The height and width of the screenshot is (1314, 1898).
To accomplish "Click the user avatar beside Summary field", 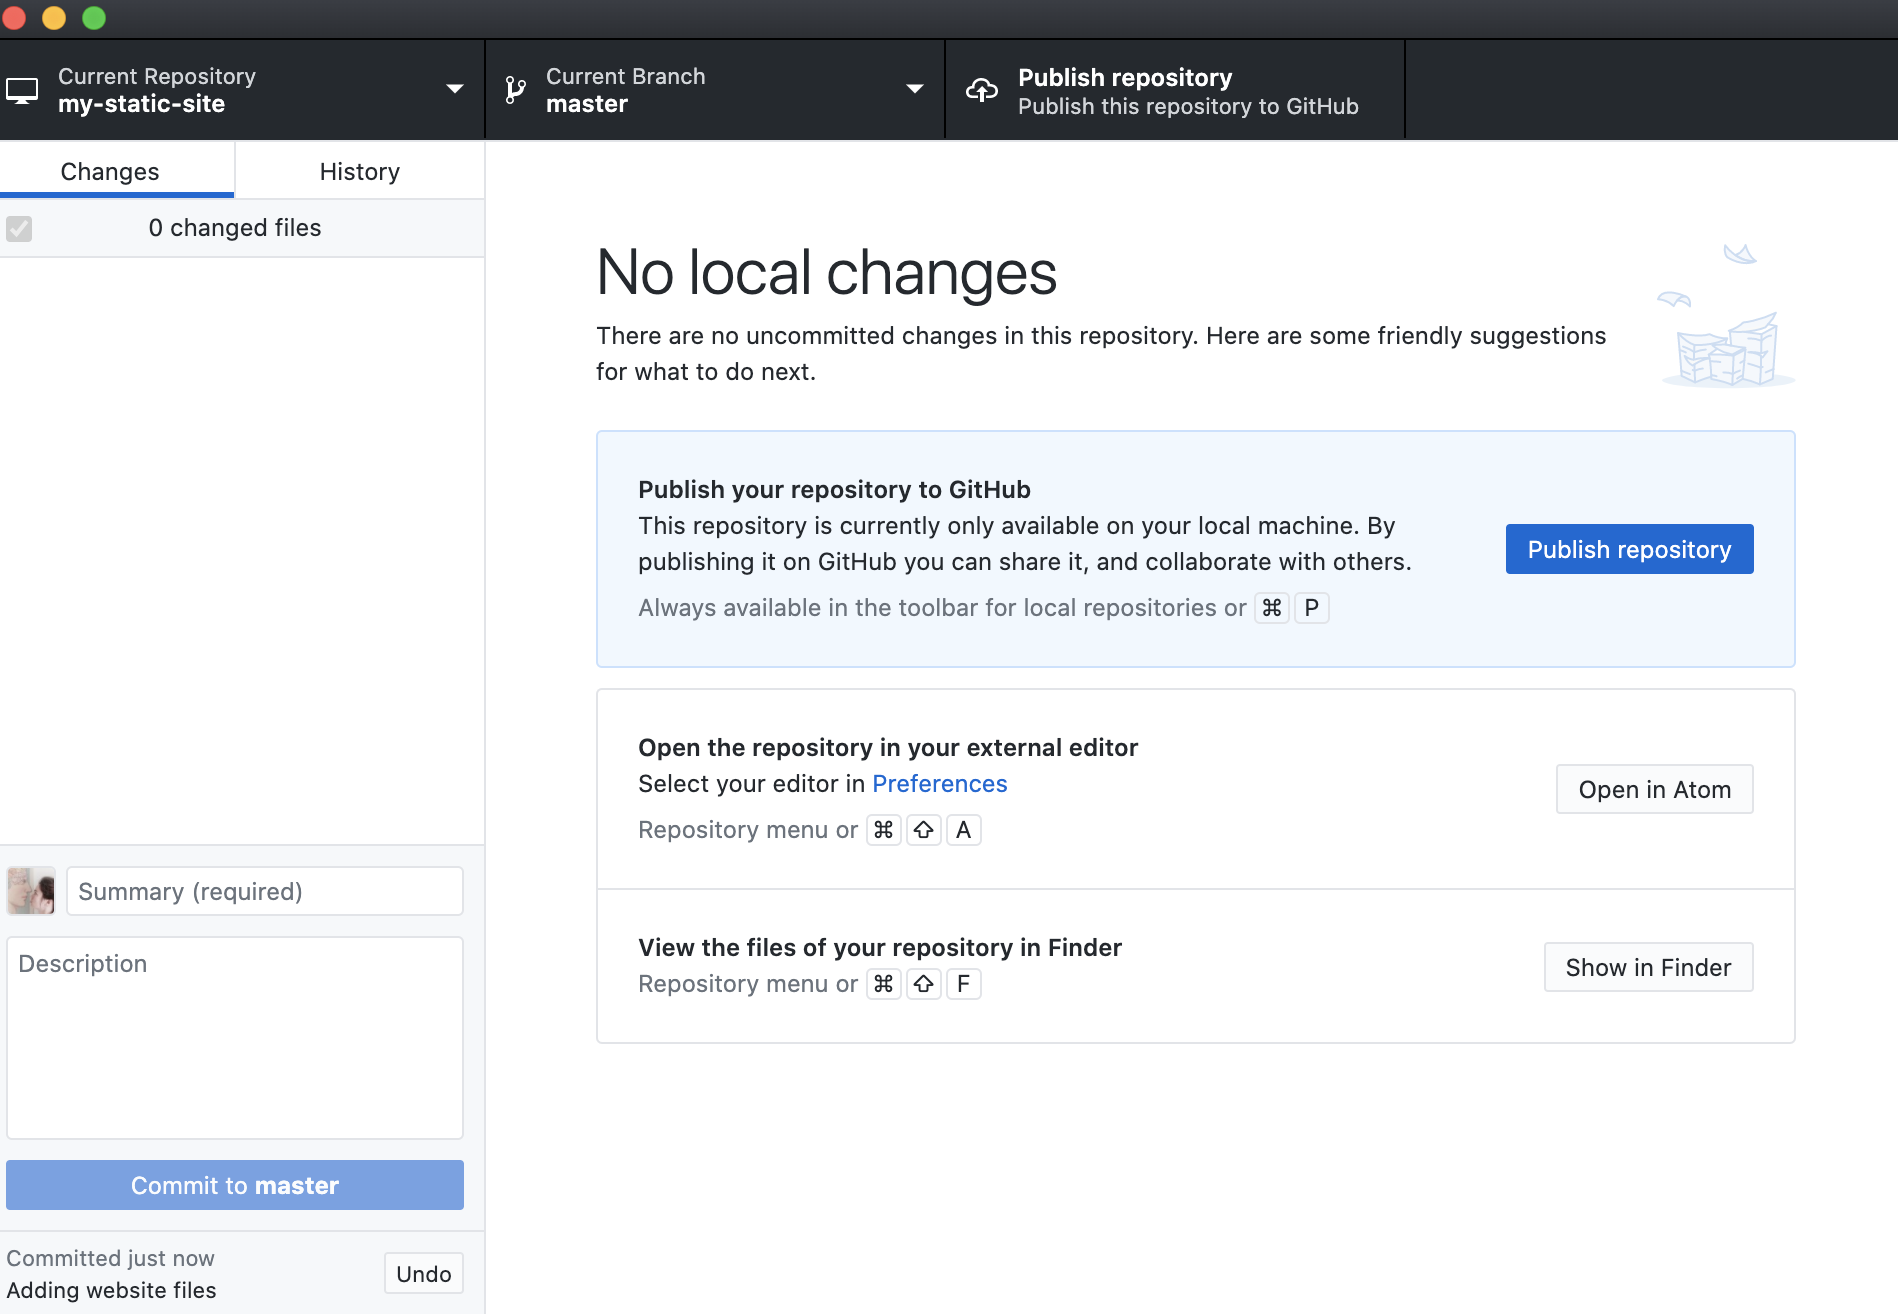I will click(31, 890).
